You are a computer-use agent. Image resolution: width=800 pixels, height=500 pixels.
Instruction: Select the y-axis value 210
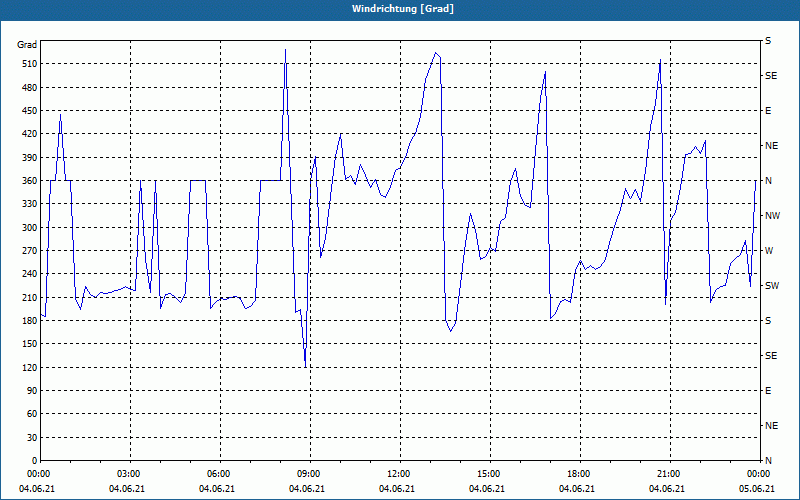pos(30,297)
